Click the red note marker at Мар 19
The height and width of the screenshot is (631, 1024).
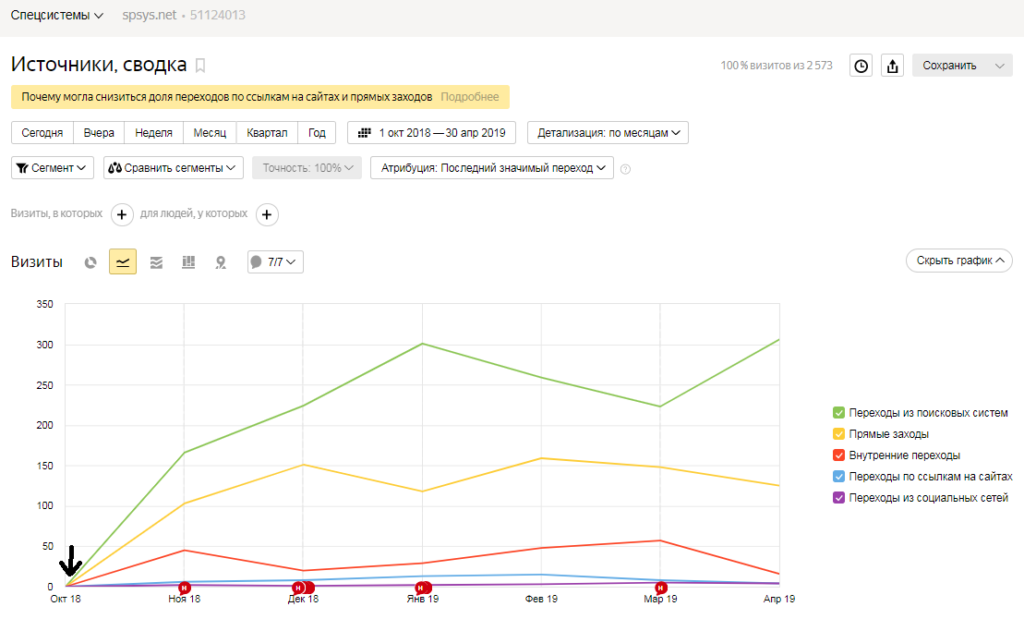(x=661, y=588)
